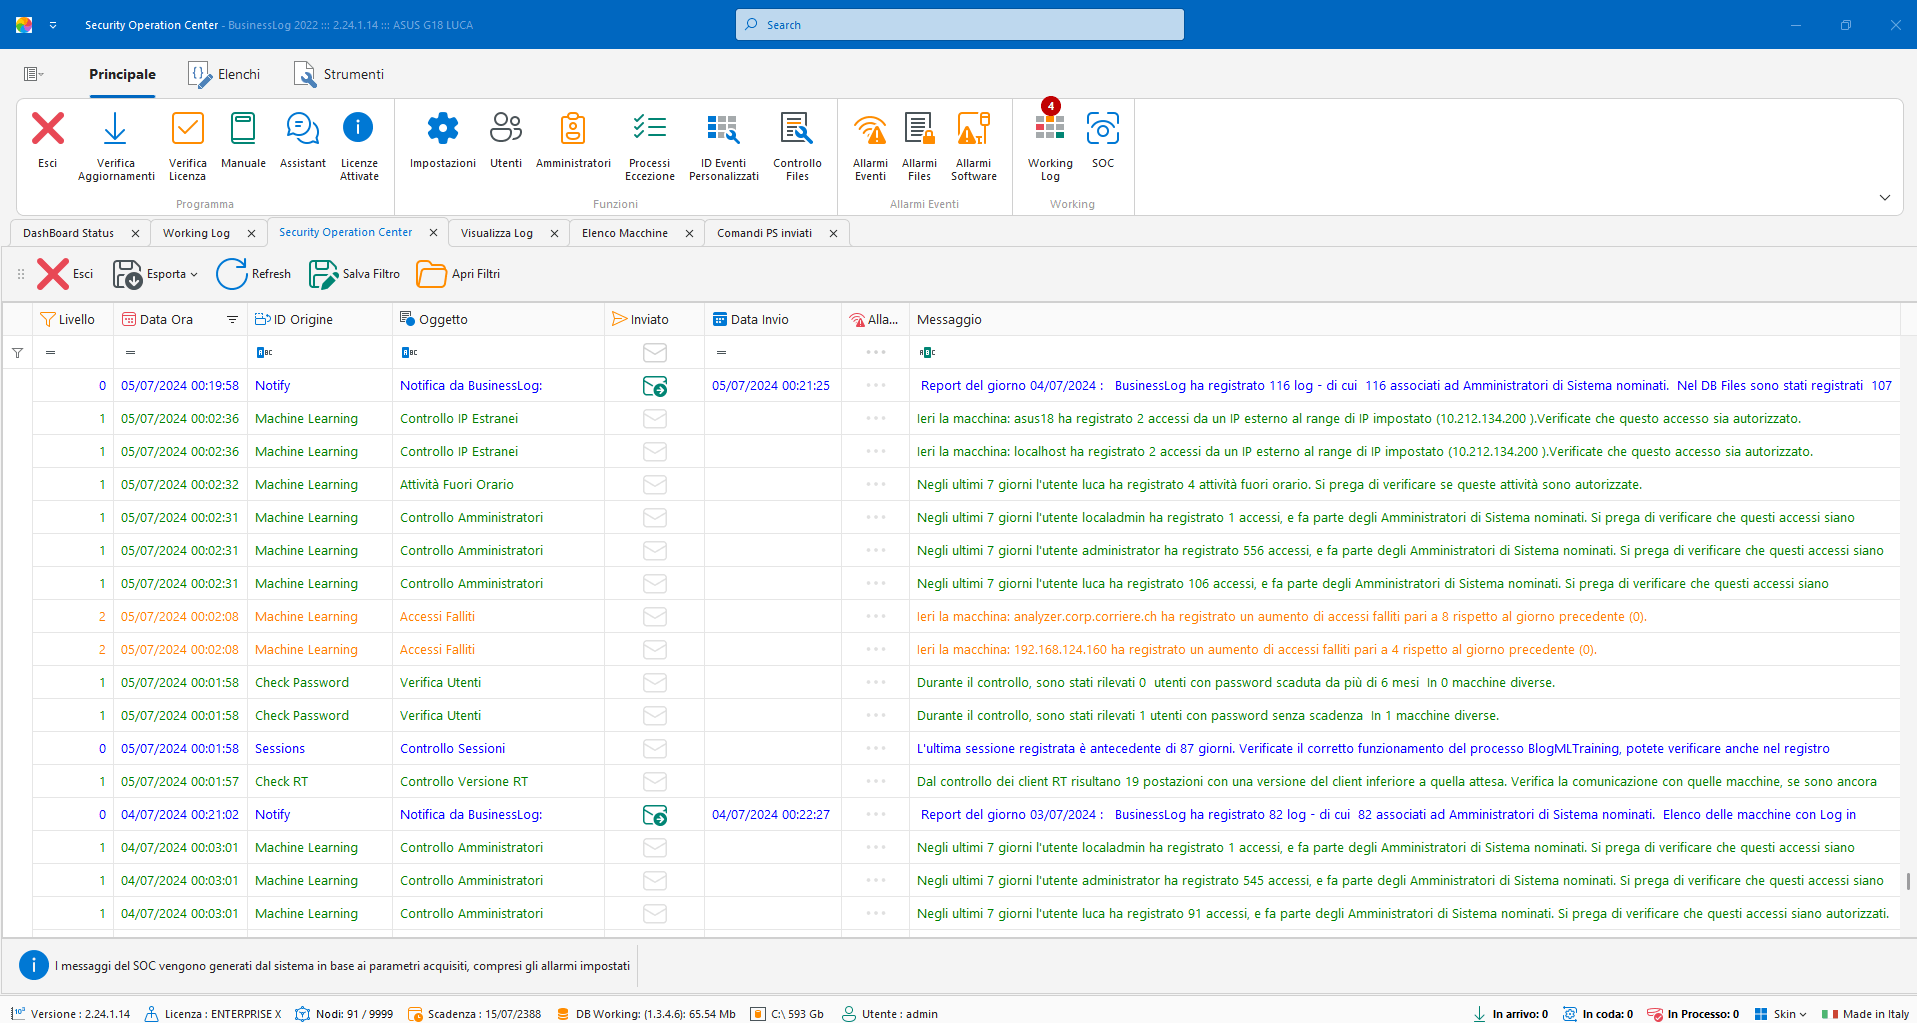Switch to DashBoard Status tab
This screenshot has width=1917, height=1023.
pyautogui.click(x=68, y=233)
